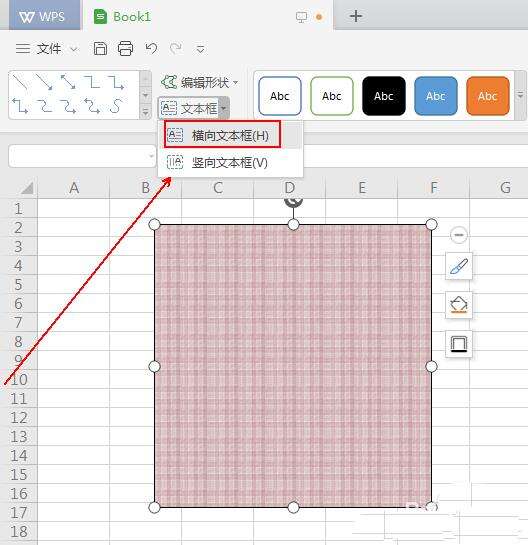Apply black fill Abc style
Image resolution: width=528 pixels, height=545 pixels.
pyautogui.click(x=384, y=96)
